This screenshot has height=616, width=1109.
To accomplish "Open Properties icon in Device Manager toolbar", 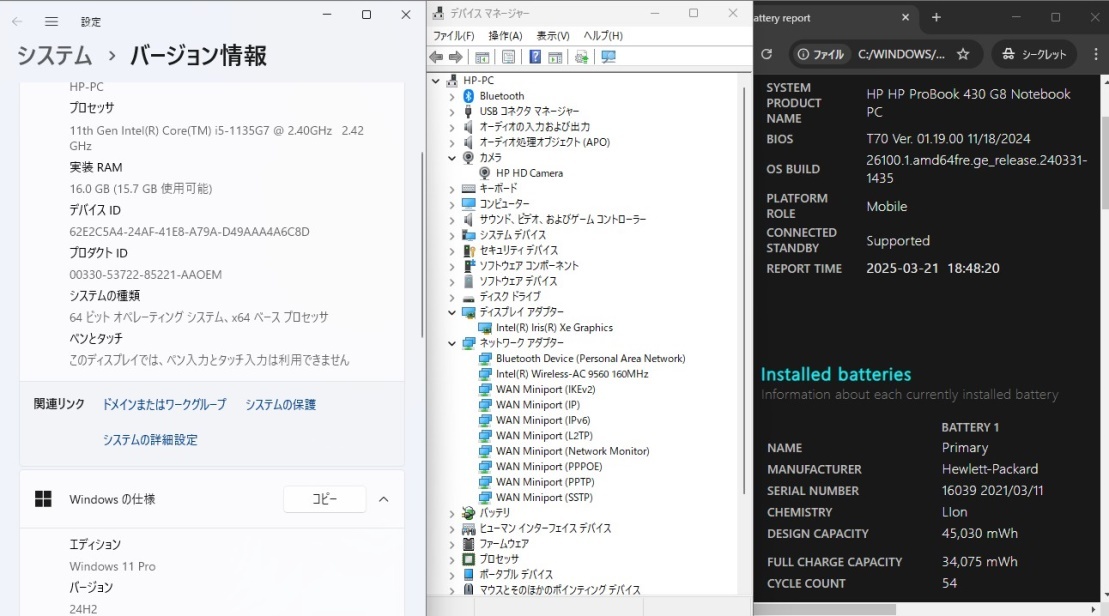I will click(508, 57).
